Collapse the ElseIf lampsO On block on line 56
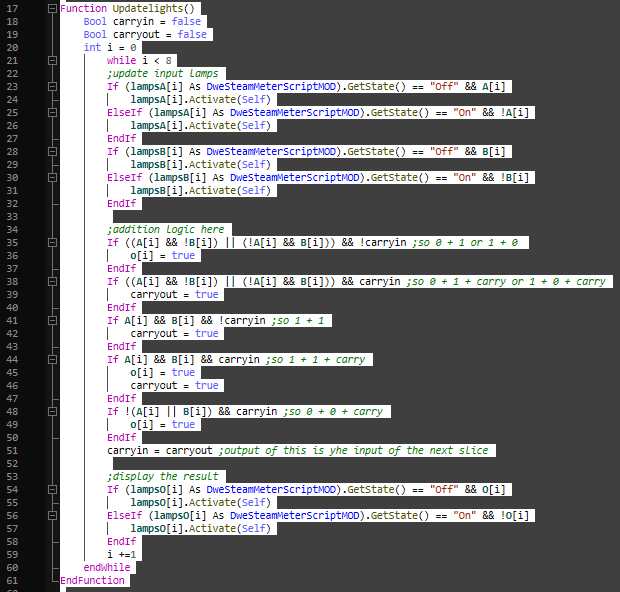This screenshot has width=620, height=592. [52, 516]
